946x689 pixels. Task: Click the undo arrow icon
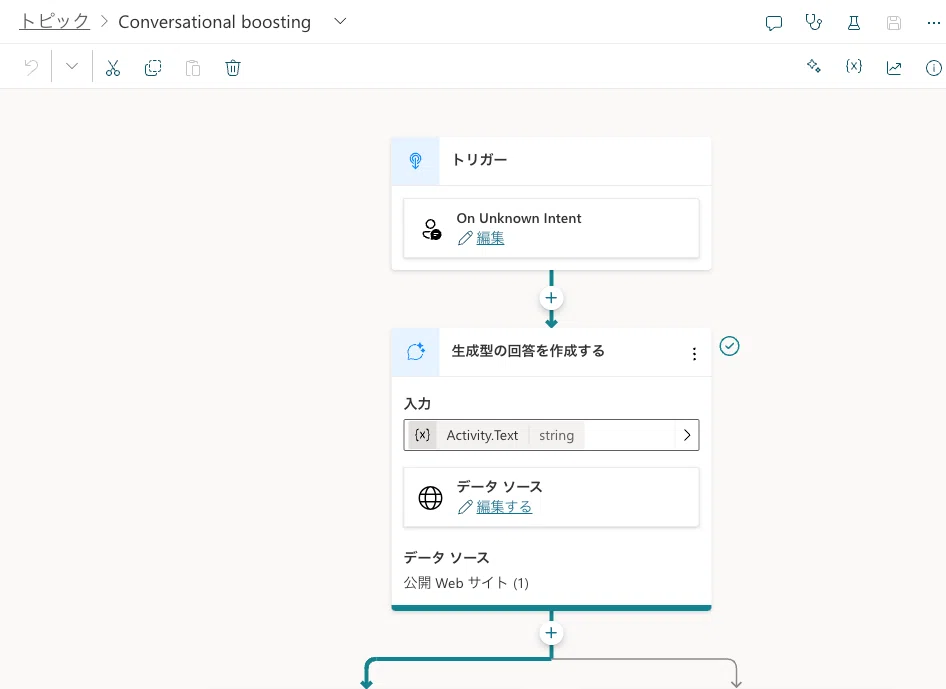point(31,67)
